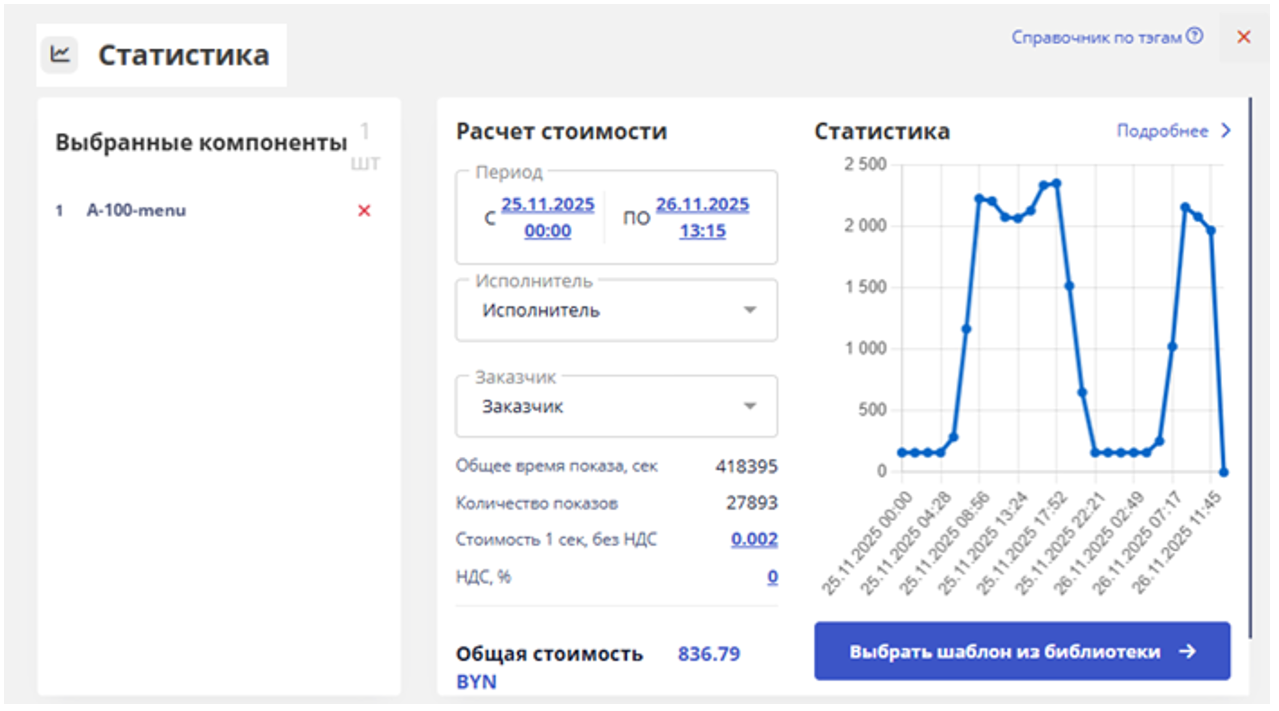Select A-100-menu in selected components list

pyautogui.click(x=136, y=211)
